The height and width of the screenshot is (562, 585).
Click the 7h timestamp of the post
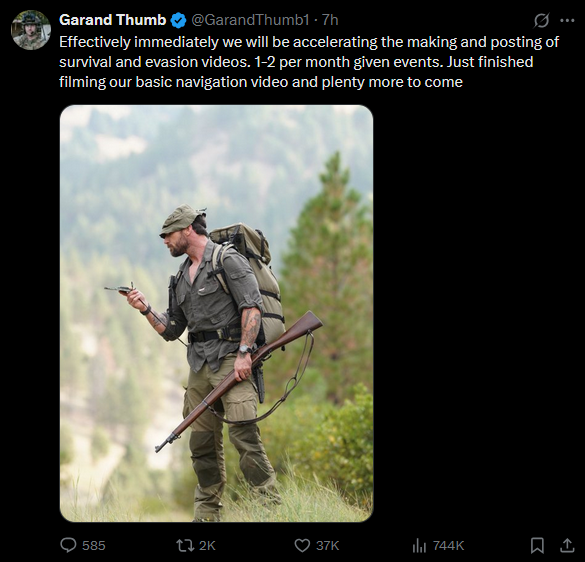pos(330,20)
